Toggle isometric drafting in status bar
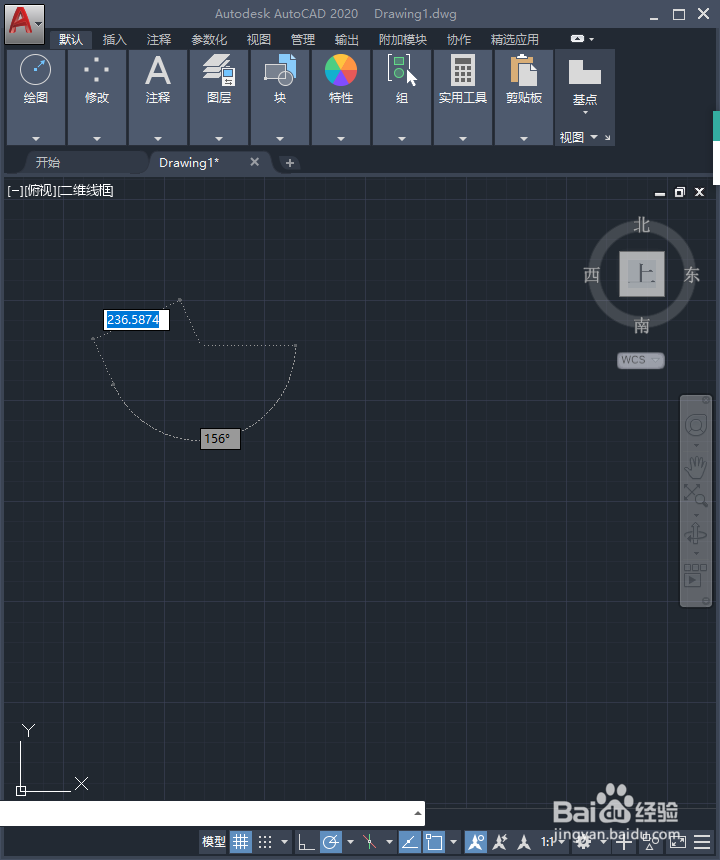Screen dimensions: 720x860 pyautogui.click(x=369, y=841)
